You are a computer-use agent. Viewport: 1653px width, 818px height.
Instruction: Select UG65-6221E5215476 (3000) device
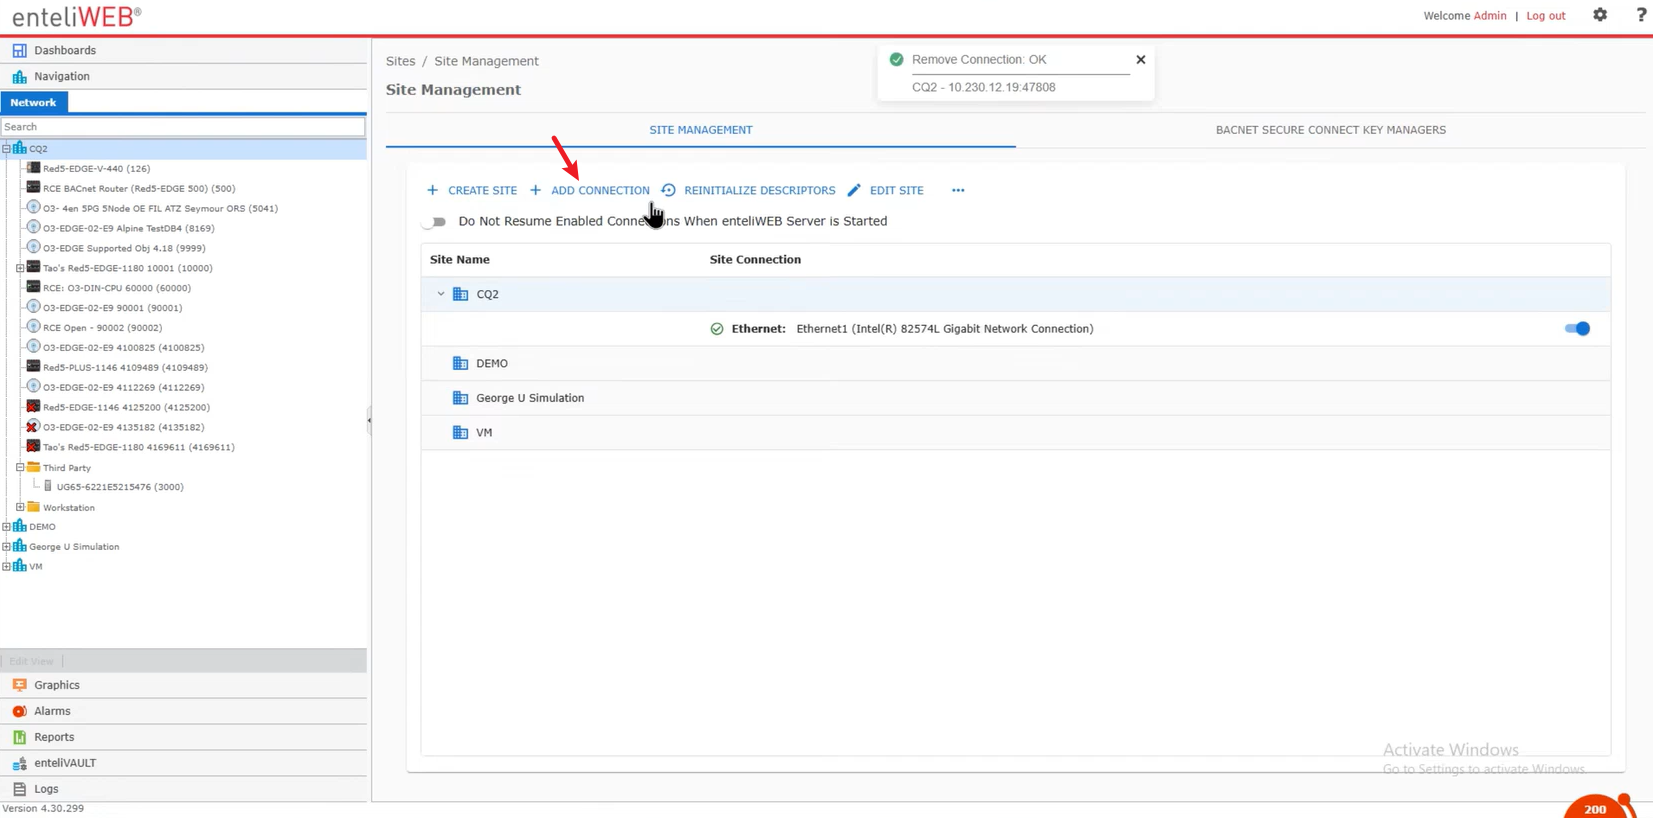click(x=120, y=487)
